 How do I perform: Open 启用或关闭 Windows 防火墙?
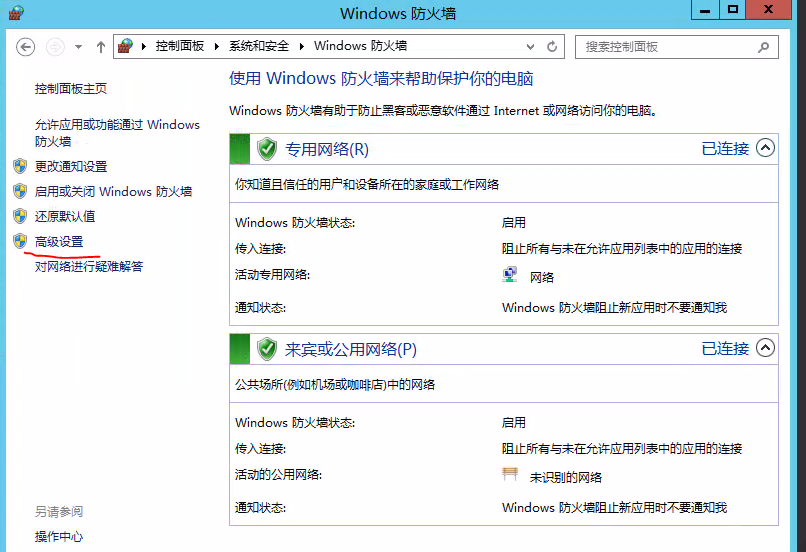point(114,191)
